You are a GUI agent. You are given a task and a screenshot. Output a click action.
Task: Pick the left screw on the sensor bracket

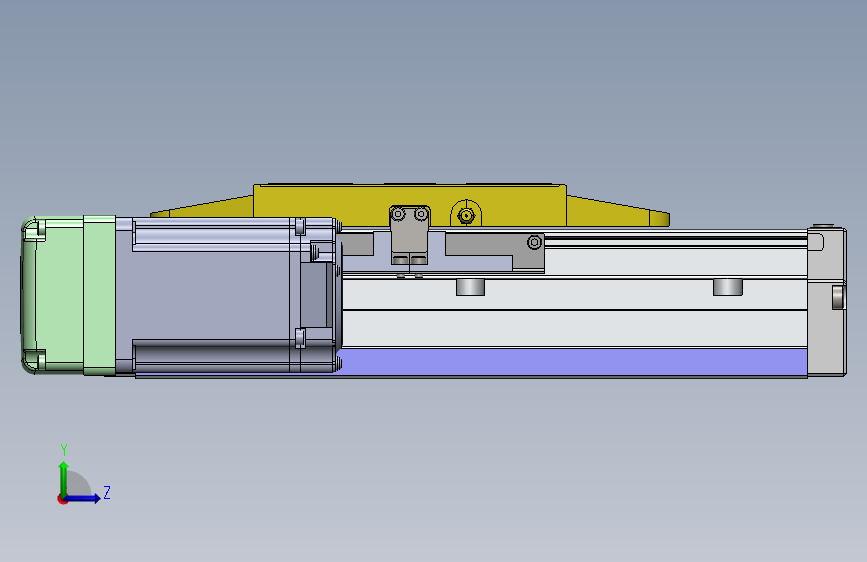click(x=399, y=214)
